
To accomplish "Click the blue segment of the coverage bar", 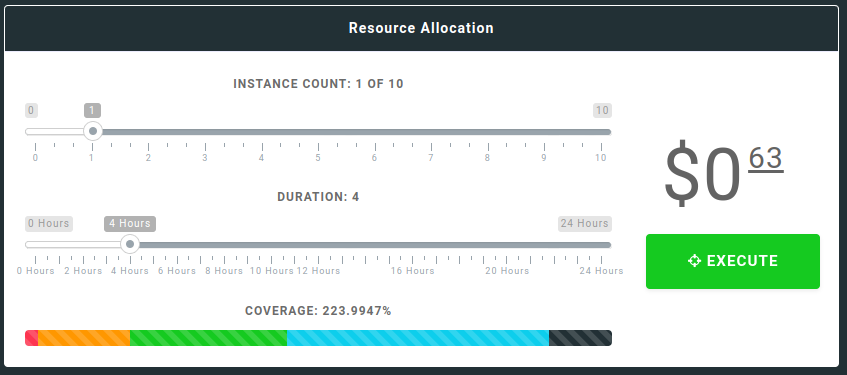I will (418, 338).
